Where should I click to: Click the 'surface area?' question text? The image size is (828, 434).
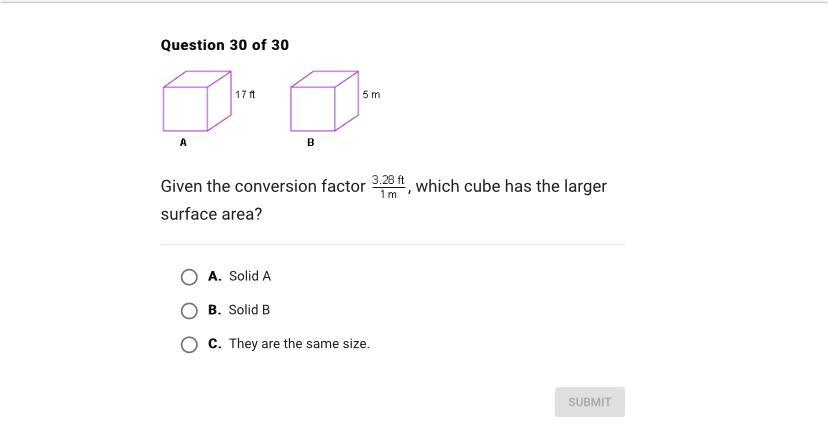[x=211, y=214]
